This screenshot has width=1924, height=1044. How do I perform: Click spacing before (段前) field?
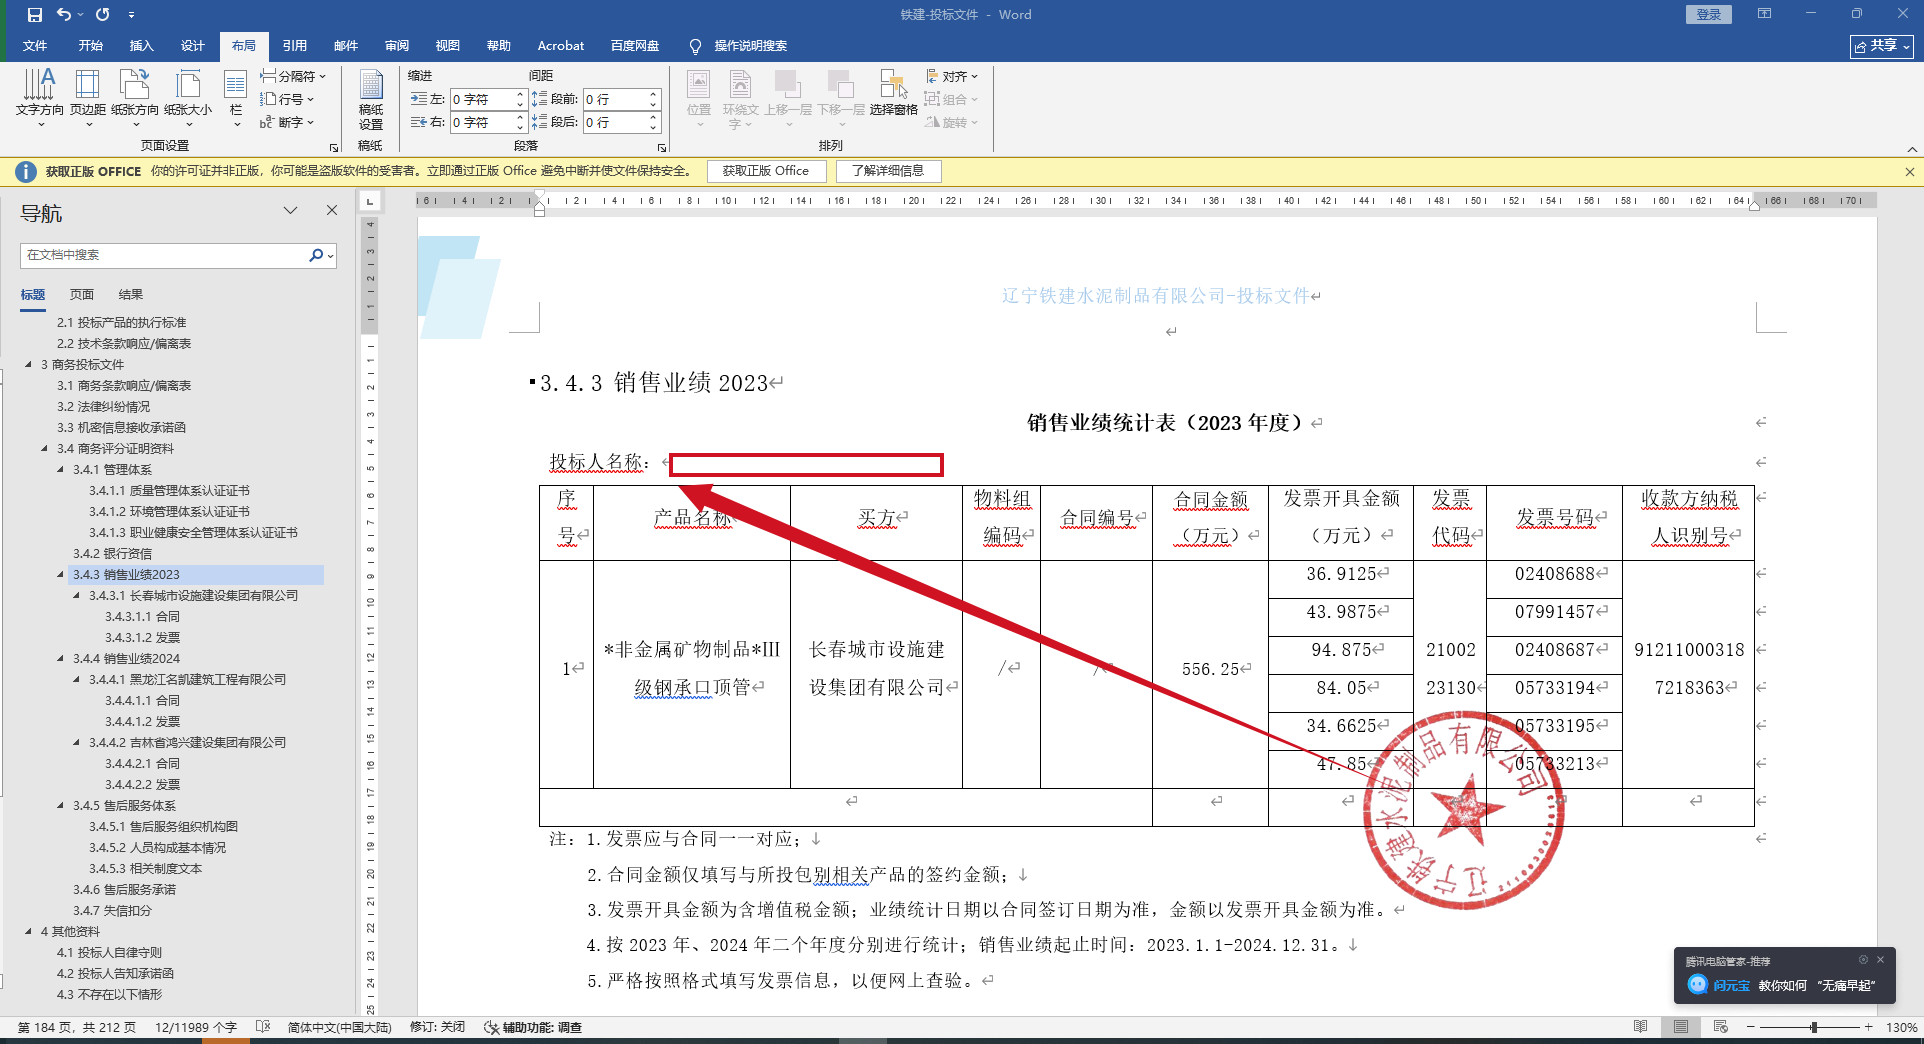tap(615, 99)
